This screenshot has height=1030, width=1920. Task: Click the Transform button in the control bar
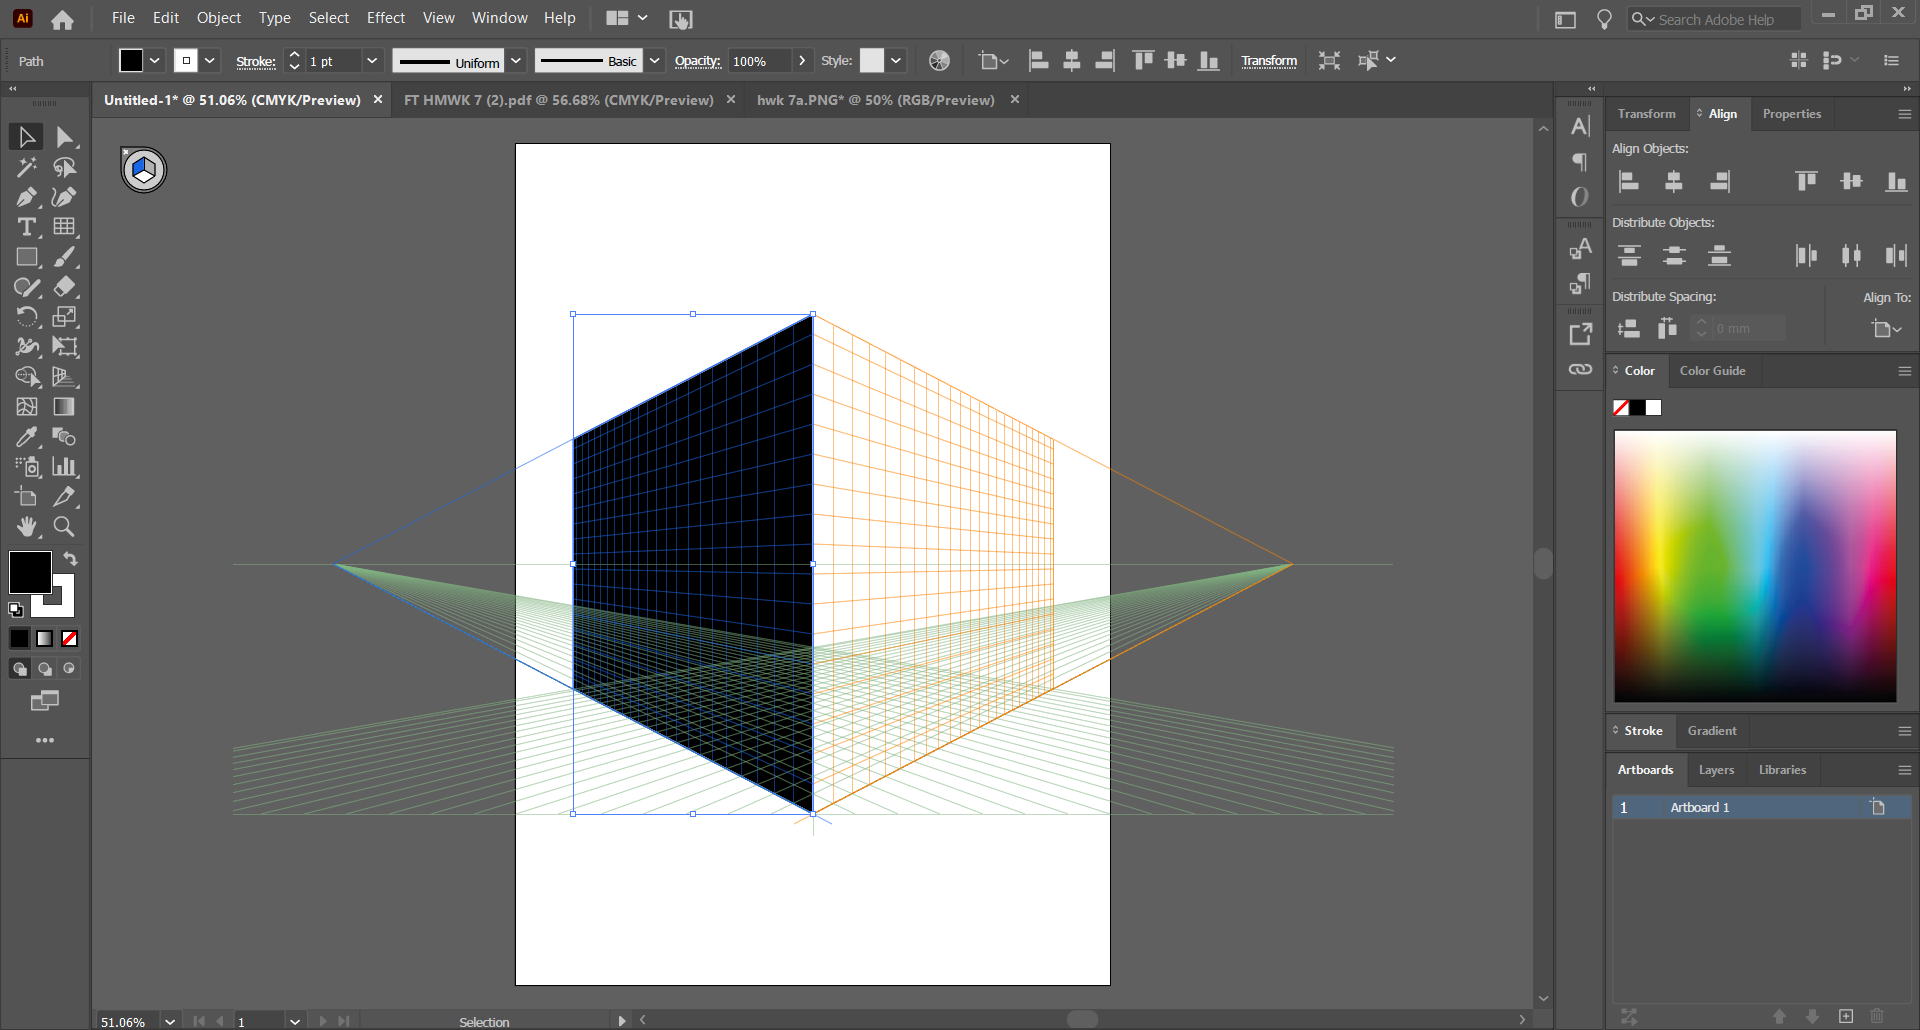1269,60
